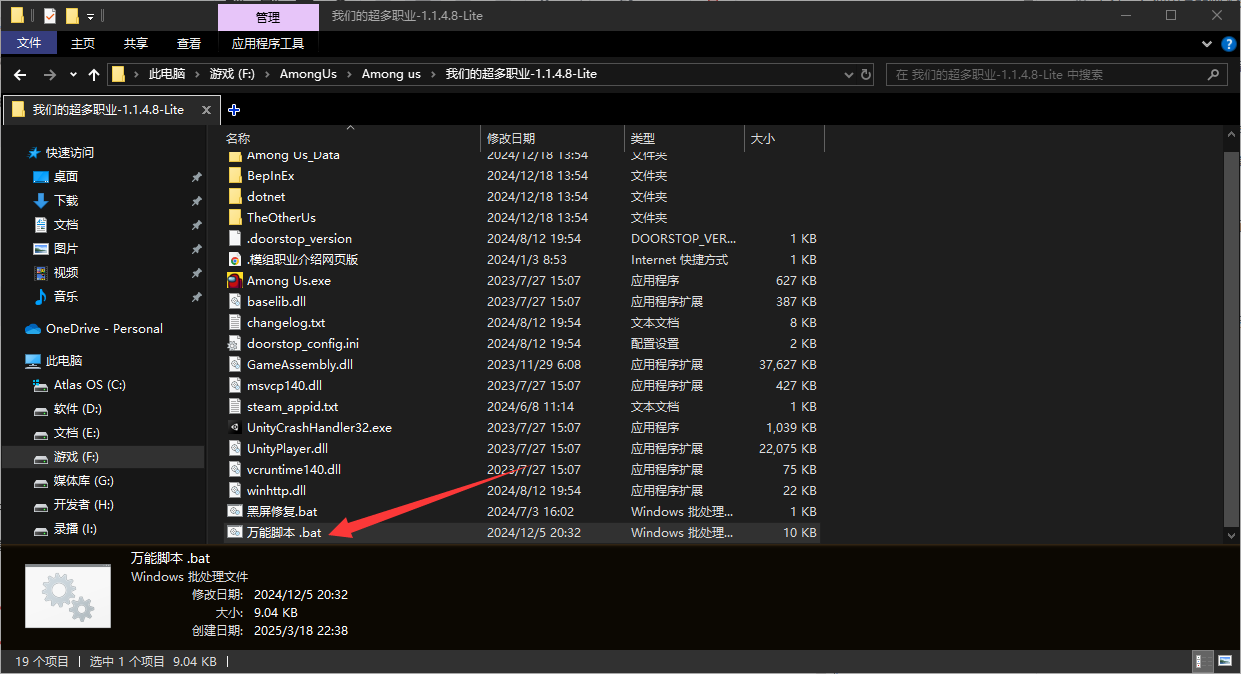The width and height of the screenshot is (1241, 674).
Task: Open 图片 in quick access
Action: 66,249
